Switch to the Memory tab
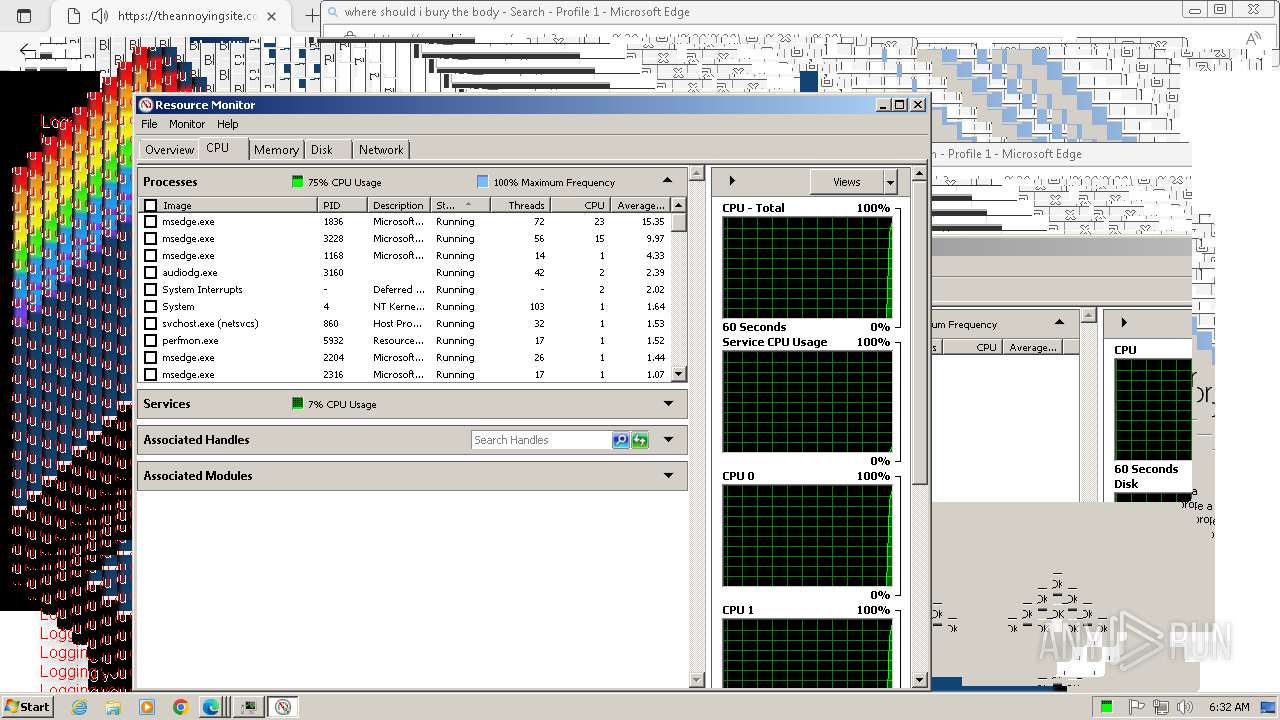 pos(276,150)
